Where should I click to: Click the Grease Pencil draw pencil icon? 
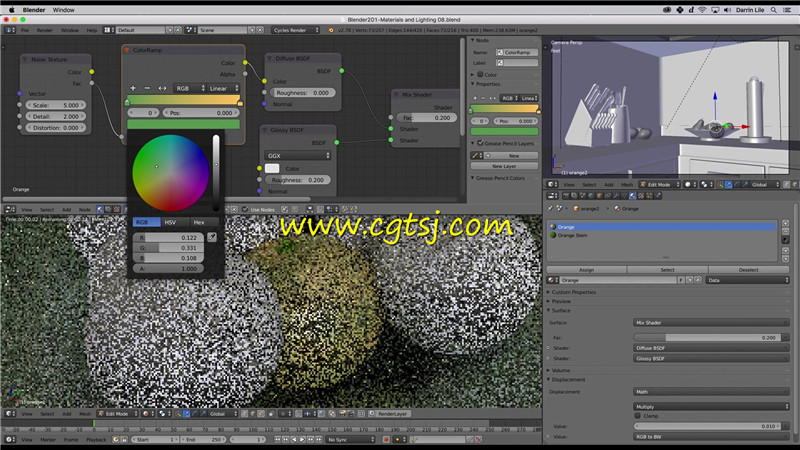click(x=475, y=155)
